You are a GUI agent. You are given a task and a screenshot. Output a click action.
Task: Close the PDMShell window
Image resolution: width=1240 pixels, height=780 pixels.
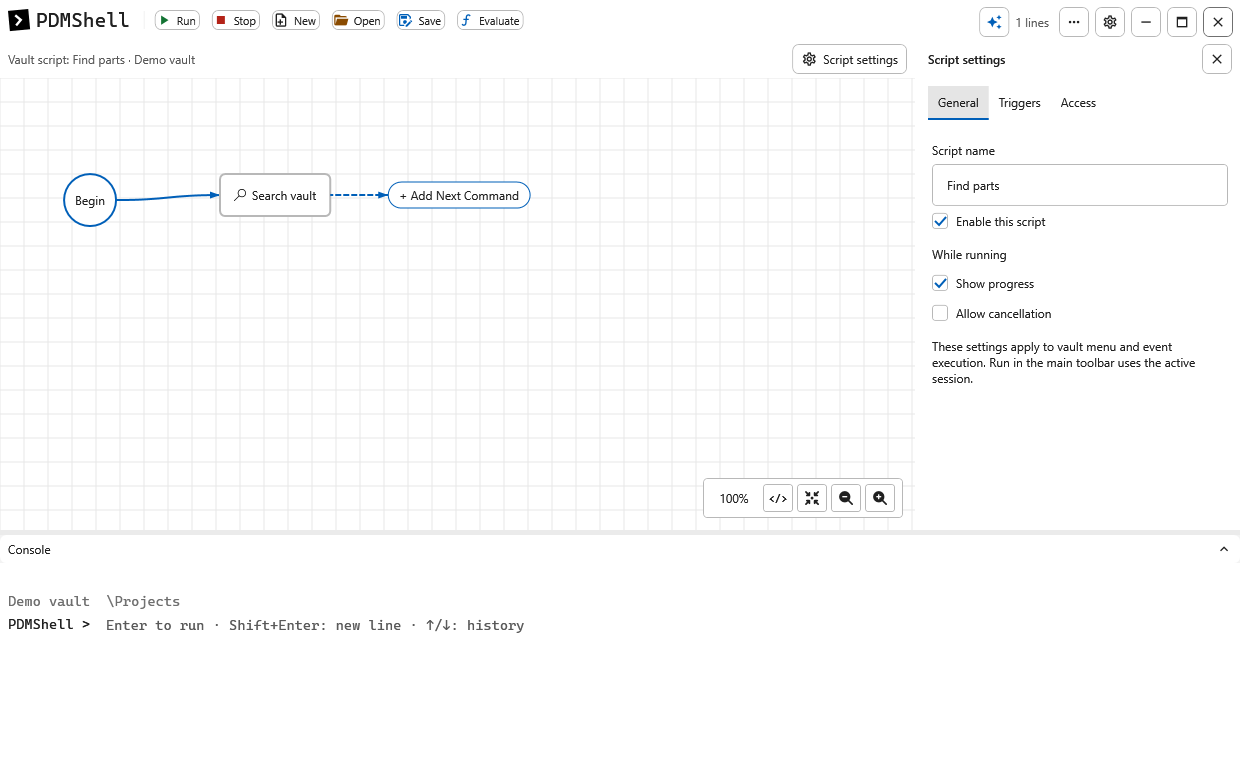1218,22
